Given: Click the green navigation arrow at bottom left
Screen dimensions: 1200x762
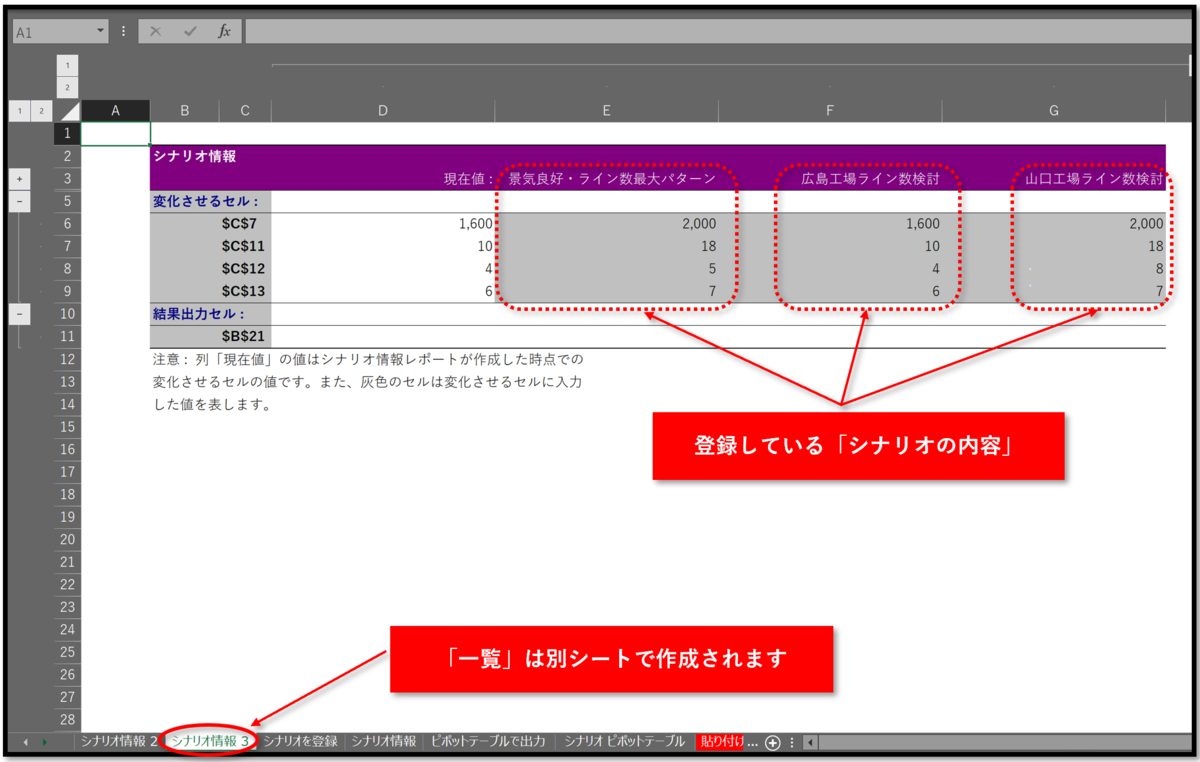Looking at the screenshot, I should 42,742.
